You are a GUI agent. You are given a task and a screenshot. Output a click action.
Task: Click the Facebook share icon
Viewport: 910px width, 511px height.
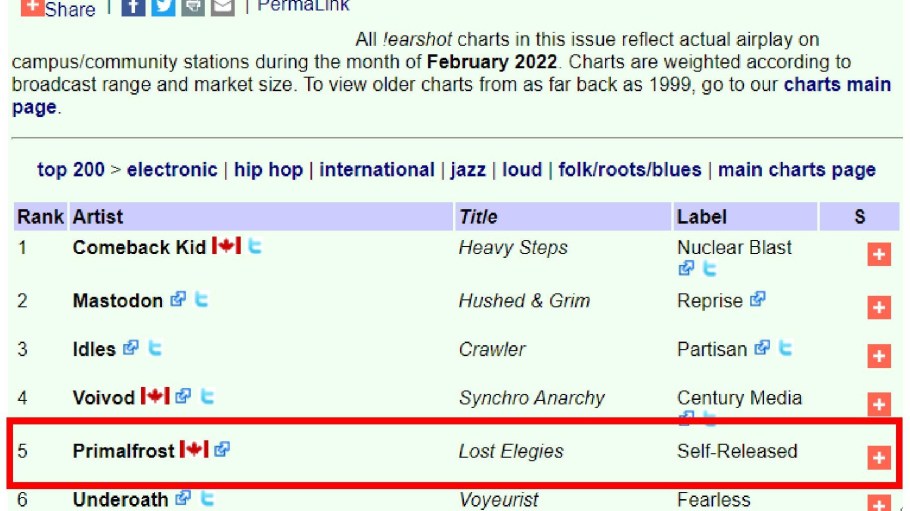(x=133, y=7)
